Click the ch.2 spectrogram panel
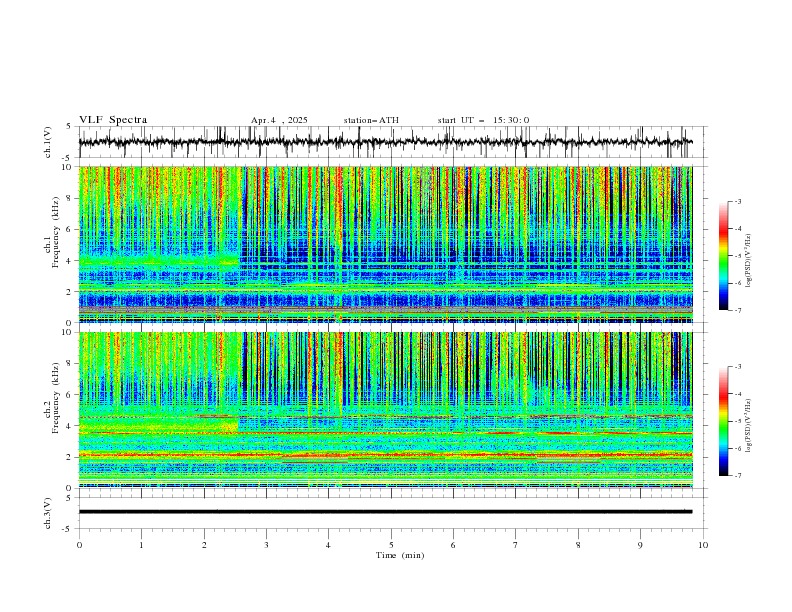Viewport: 792px width, 612px height. pyautogui.click(x=385, y=410)
